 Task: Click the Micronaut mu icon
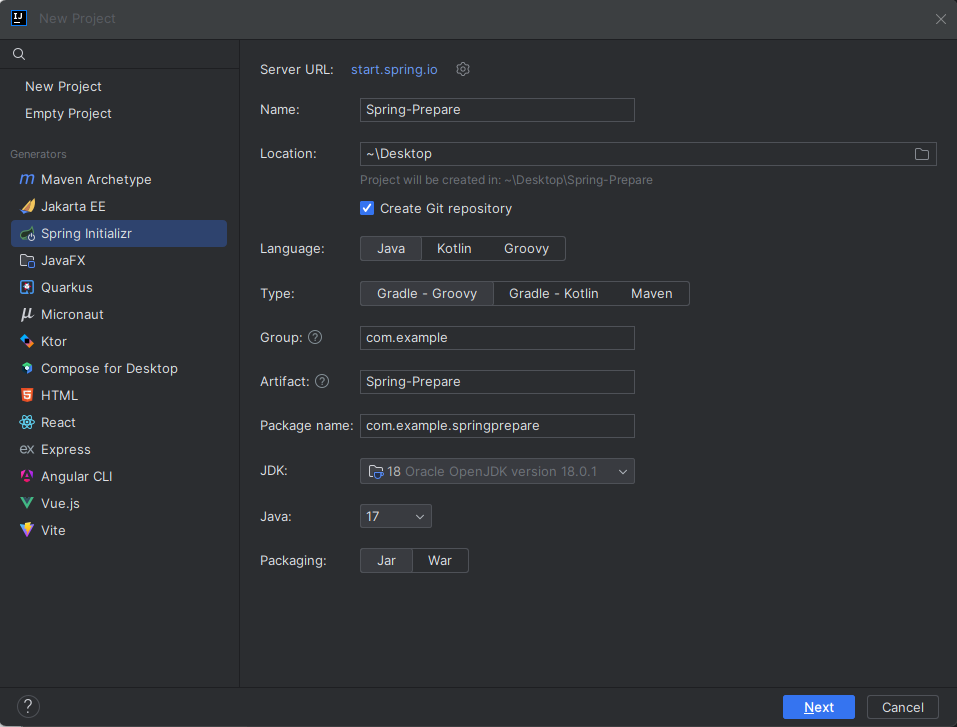coord(27,314)
